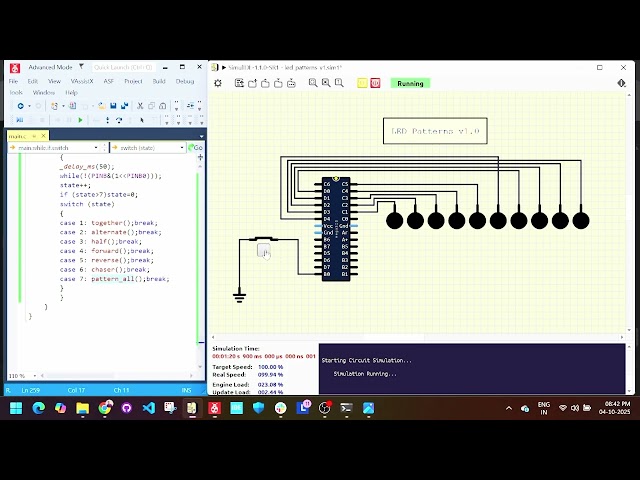Viewport: 640px width, 480px height.
Task: Save the file with the floppy disk icon
Action: pyautogui.click(x=113, y=105)
